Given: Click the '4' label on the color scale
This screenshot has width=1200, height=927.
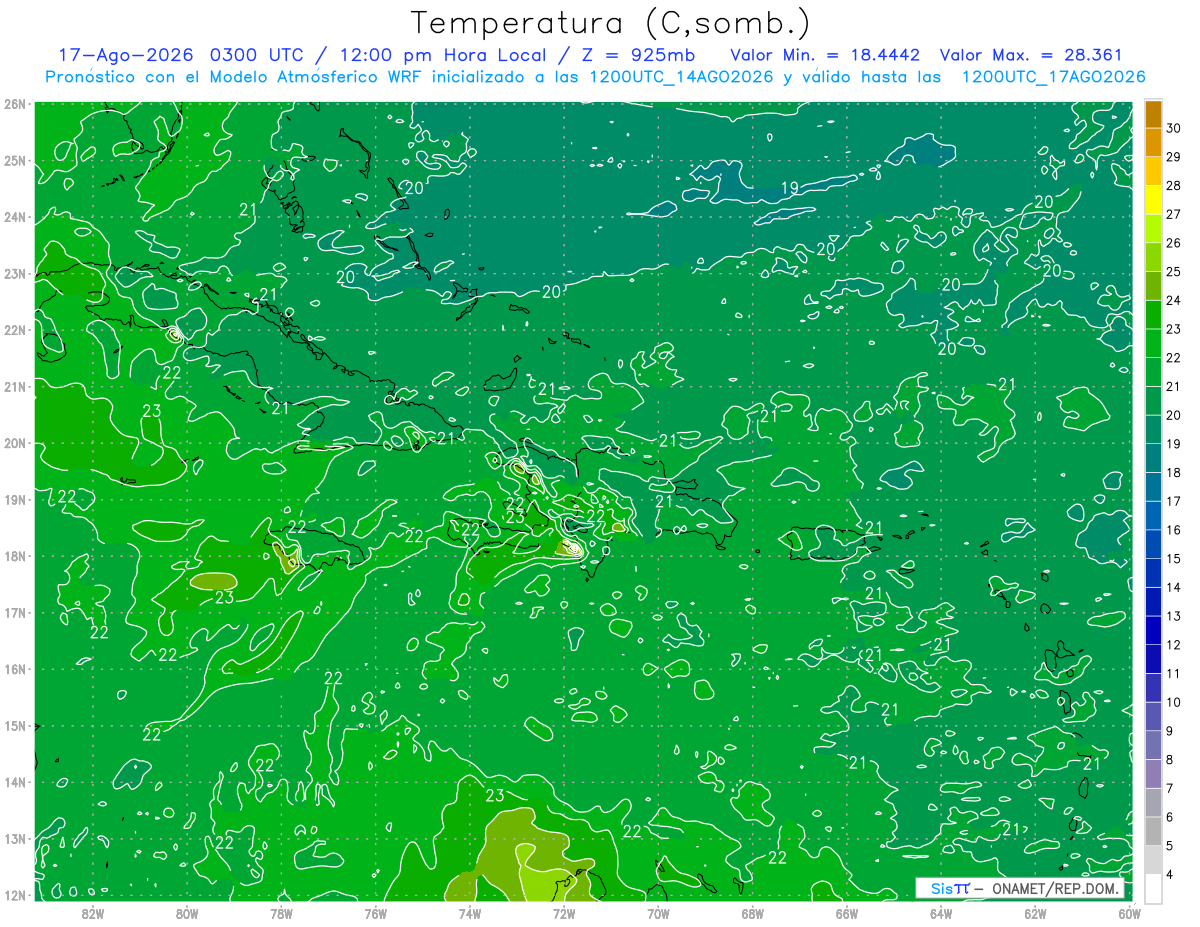Looking at the screenshot, I should 1170,874.
